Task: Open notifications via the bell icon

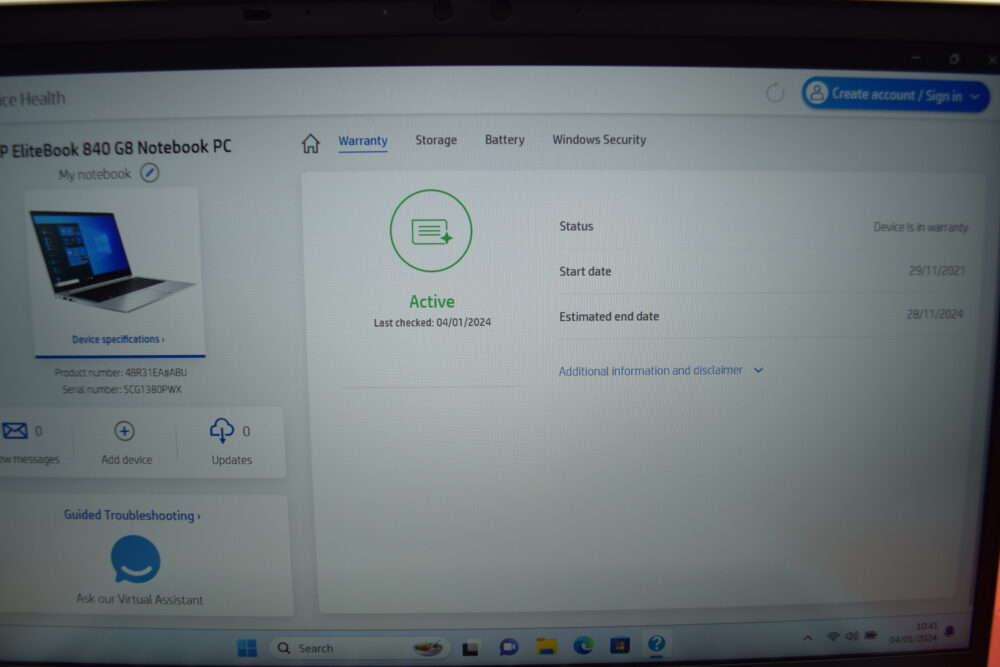Action: point(950,631)
